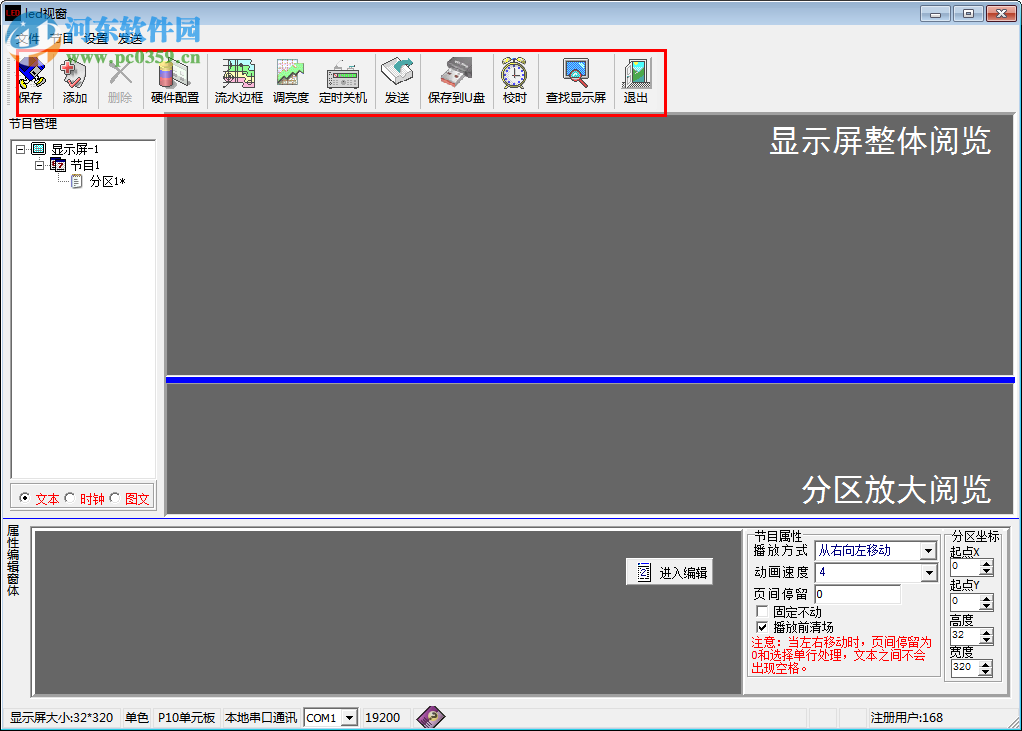Click the 发送 send icon
The width and height of the screenshot is (1022, 731).
tap(396, 80)
